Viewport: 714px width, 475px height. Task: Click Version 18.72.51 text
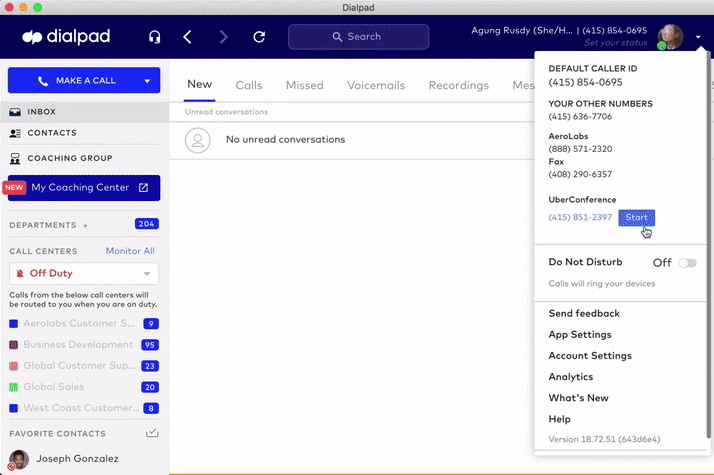point(604,439)
